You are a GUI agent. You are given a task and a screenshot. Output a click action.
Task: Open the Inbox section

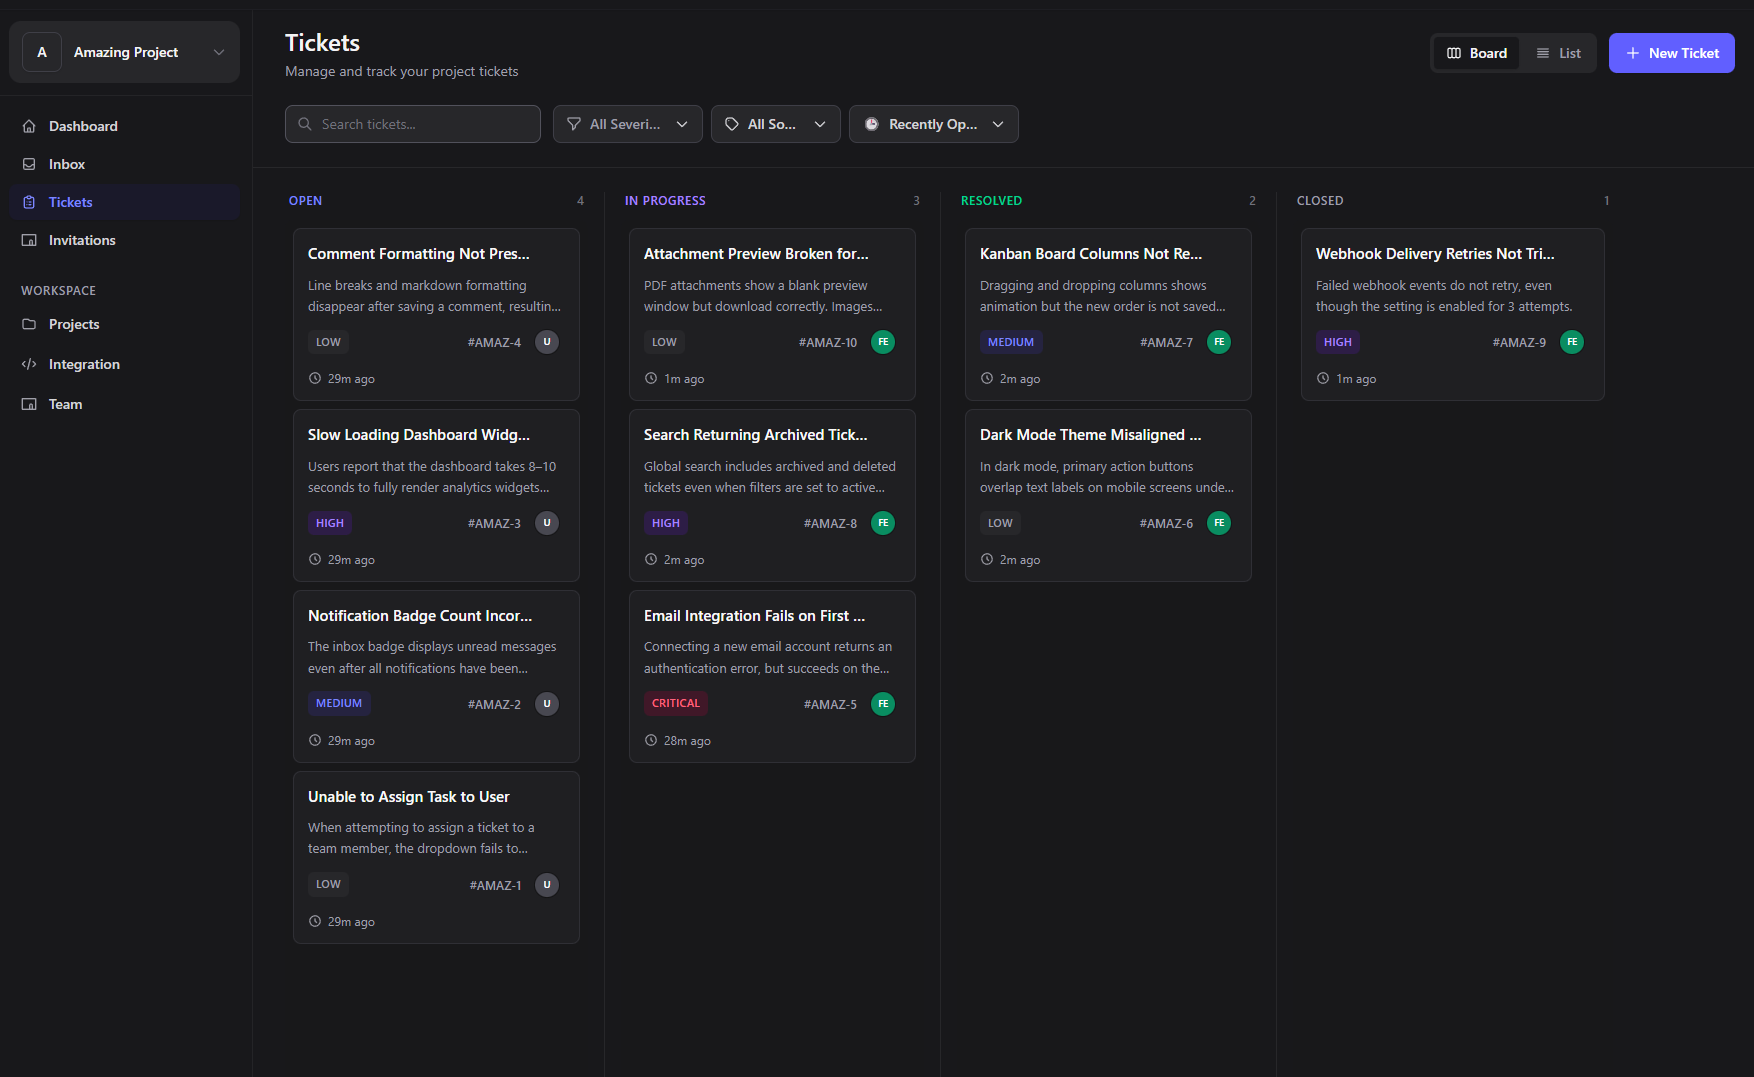[67, 164]
